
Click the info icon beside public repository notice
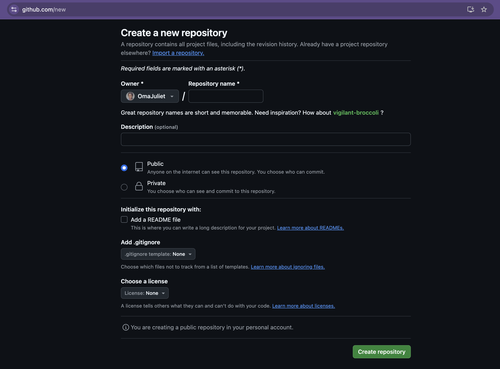coord(125,328)
